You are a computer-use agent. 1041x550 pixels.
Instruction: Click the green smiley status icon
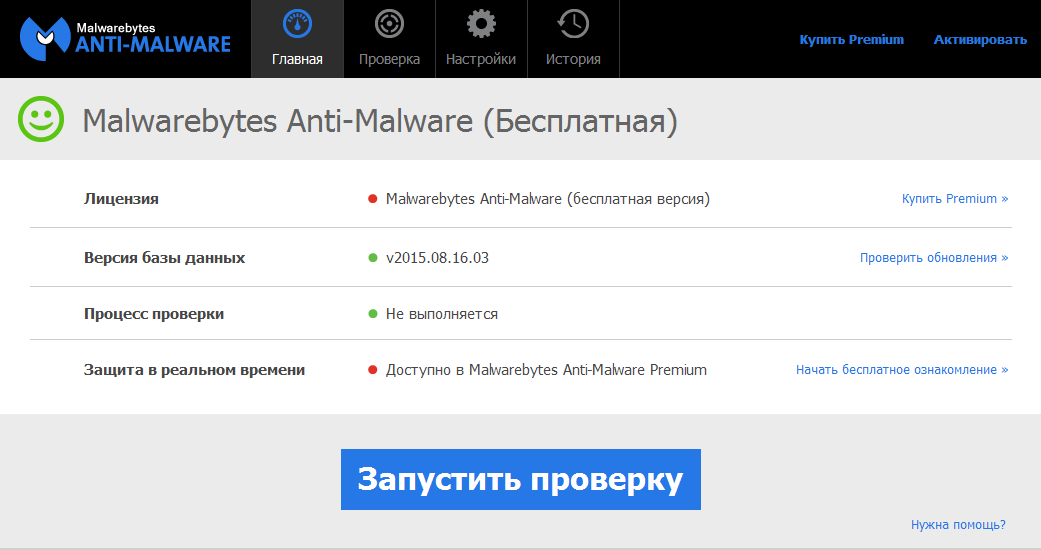click(41, 121)
